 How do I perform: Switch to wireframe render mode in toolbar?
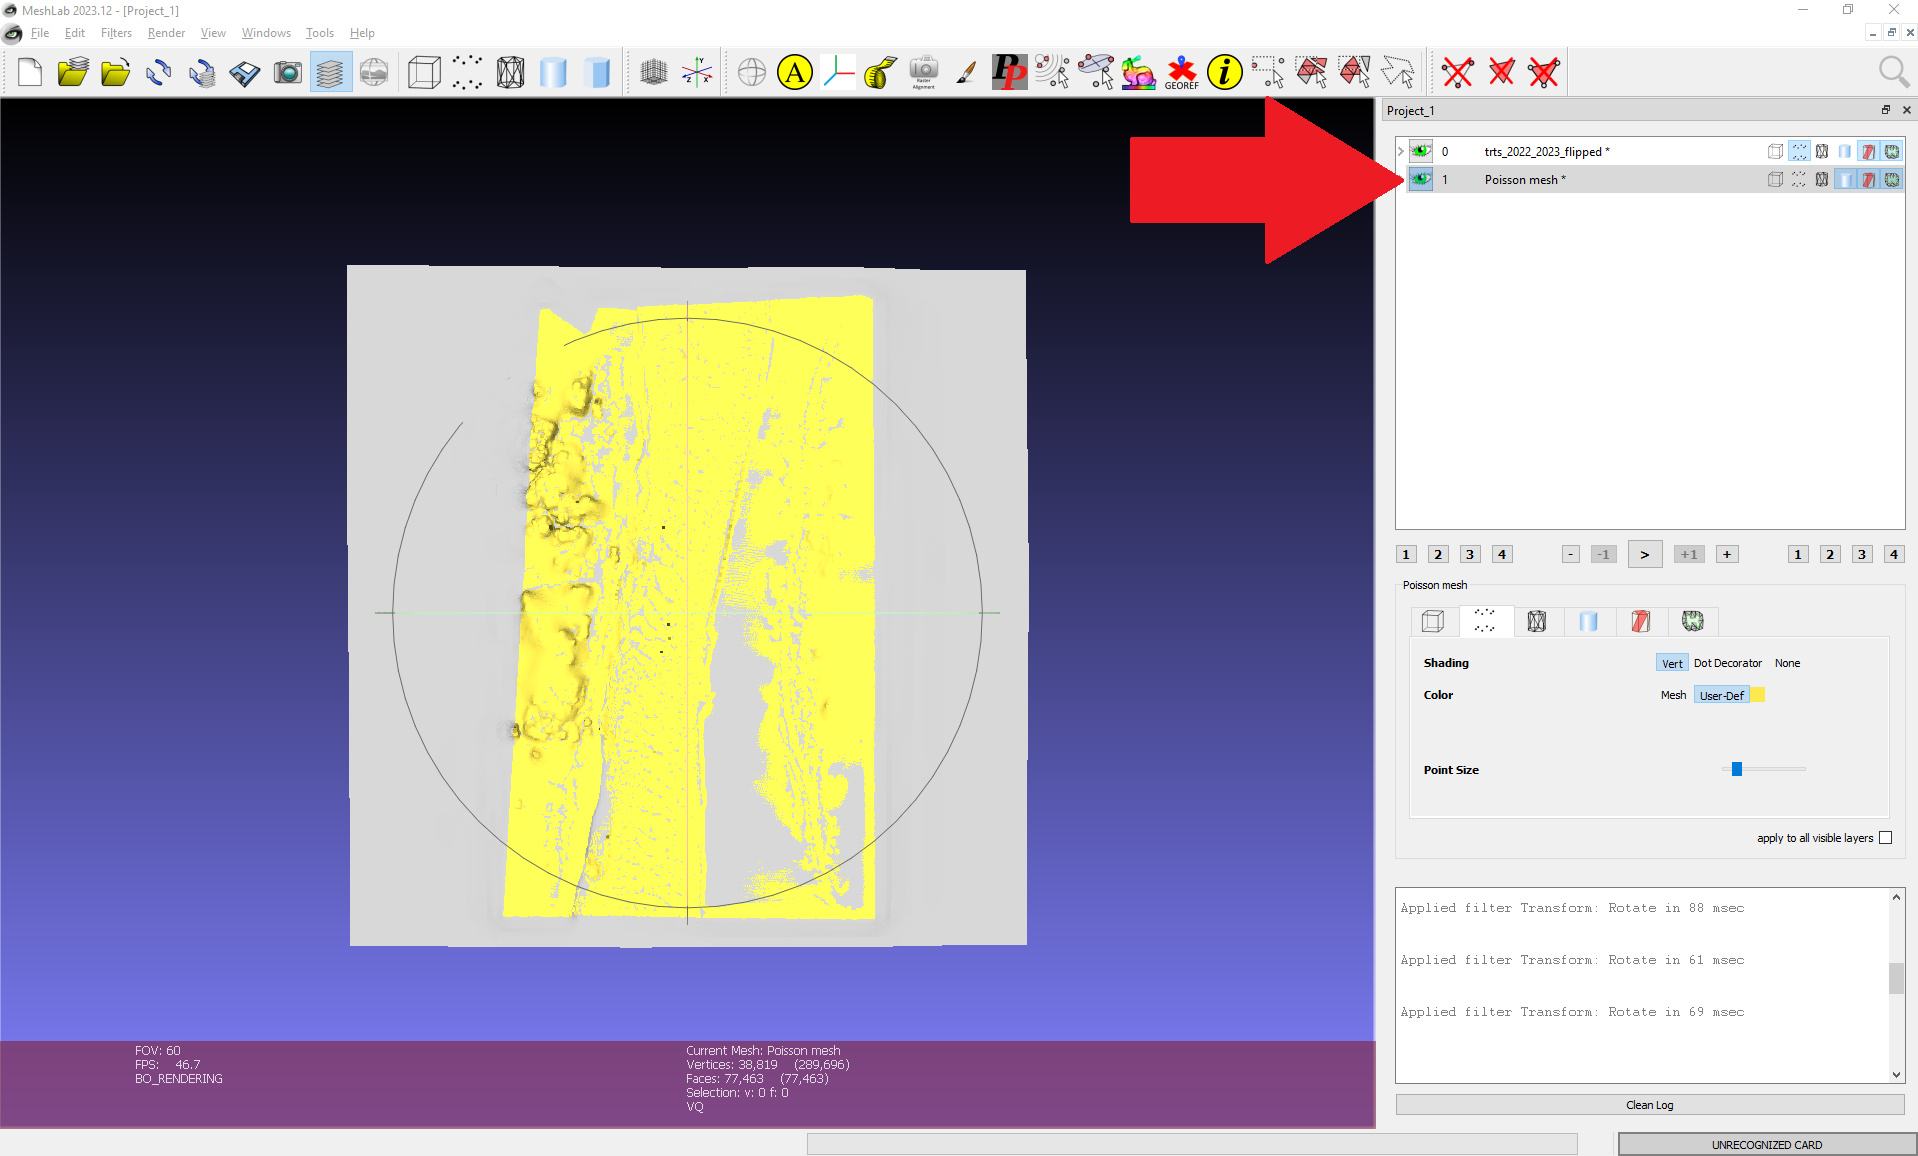coord(510,72)
